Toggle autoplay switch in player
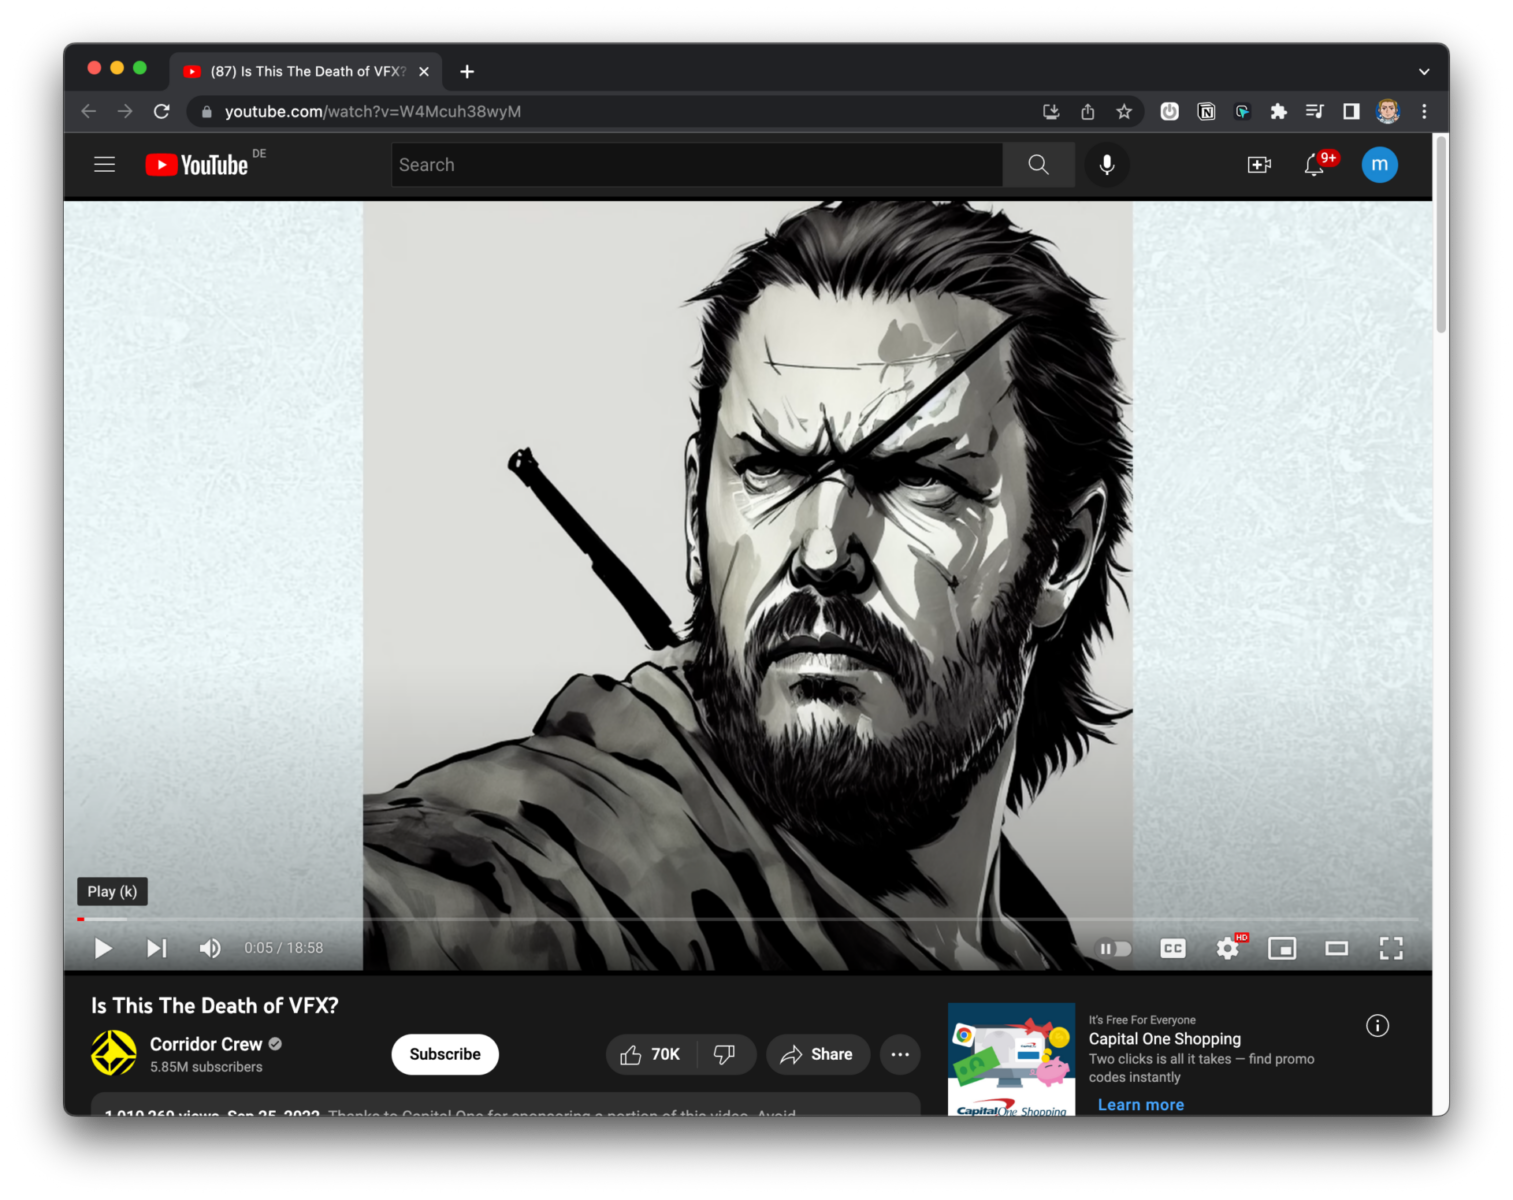 1115,948
